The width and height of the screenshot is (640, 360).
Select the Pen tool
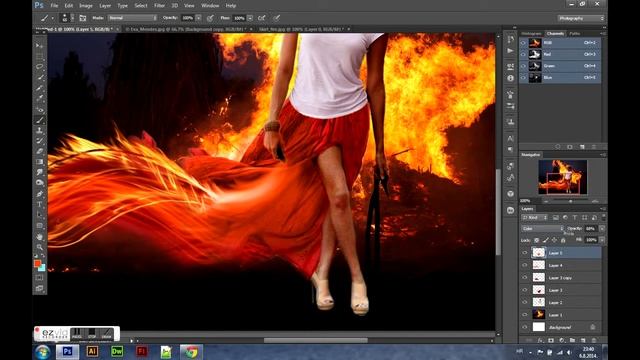40,194
